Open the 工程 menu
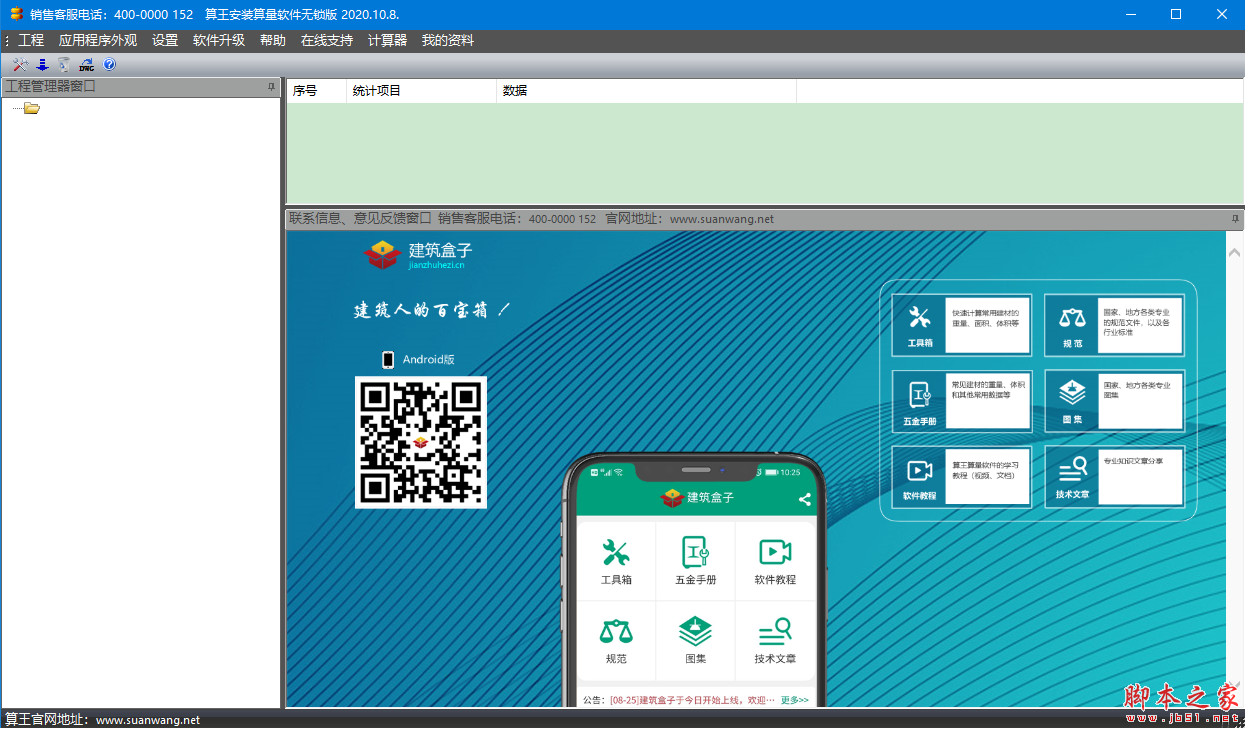Viewport: 1250px width, 729px height. [x=31, y=41]
